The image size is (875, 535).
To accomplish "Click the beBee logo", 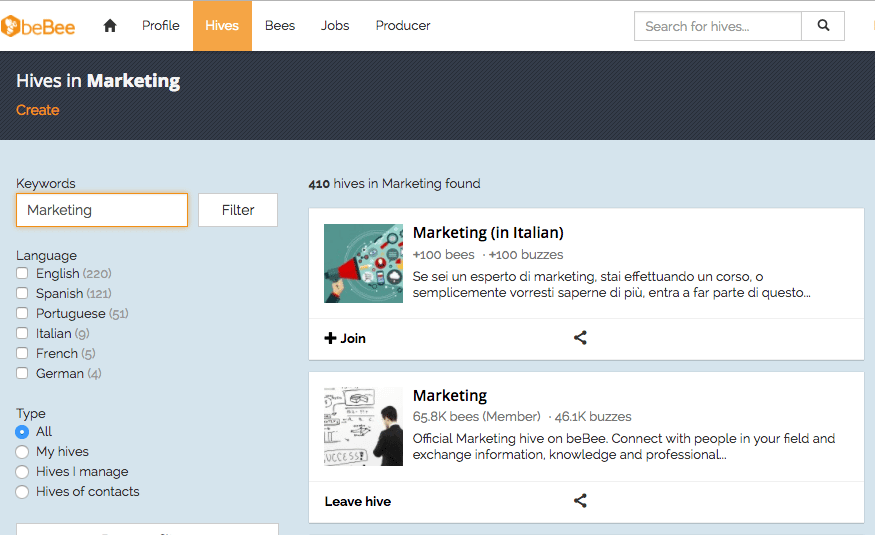I will pos(38,25).
